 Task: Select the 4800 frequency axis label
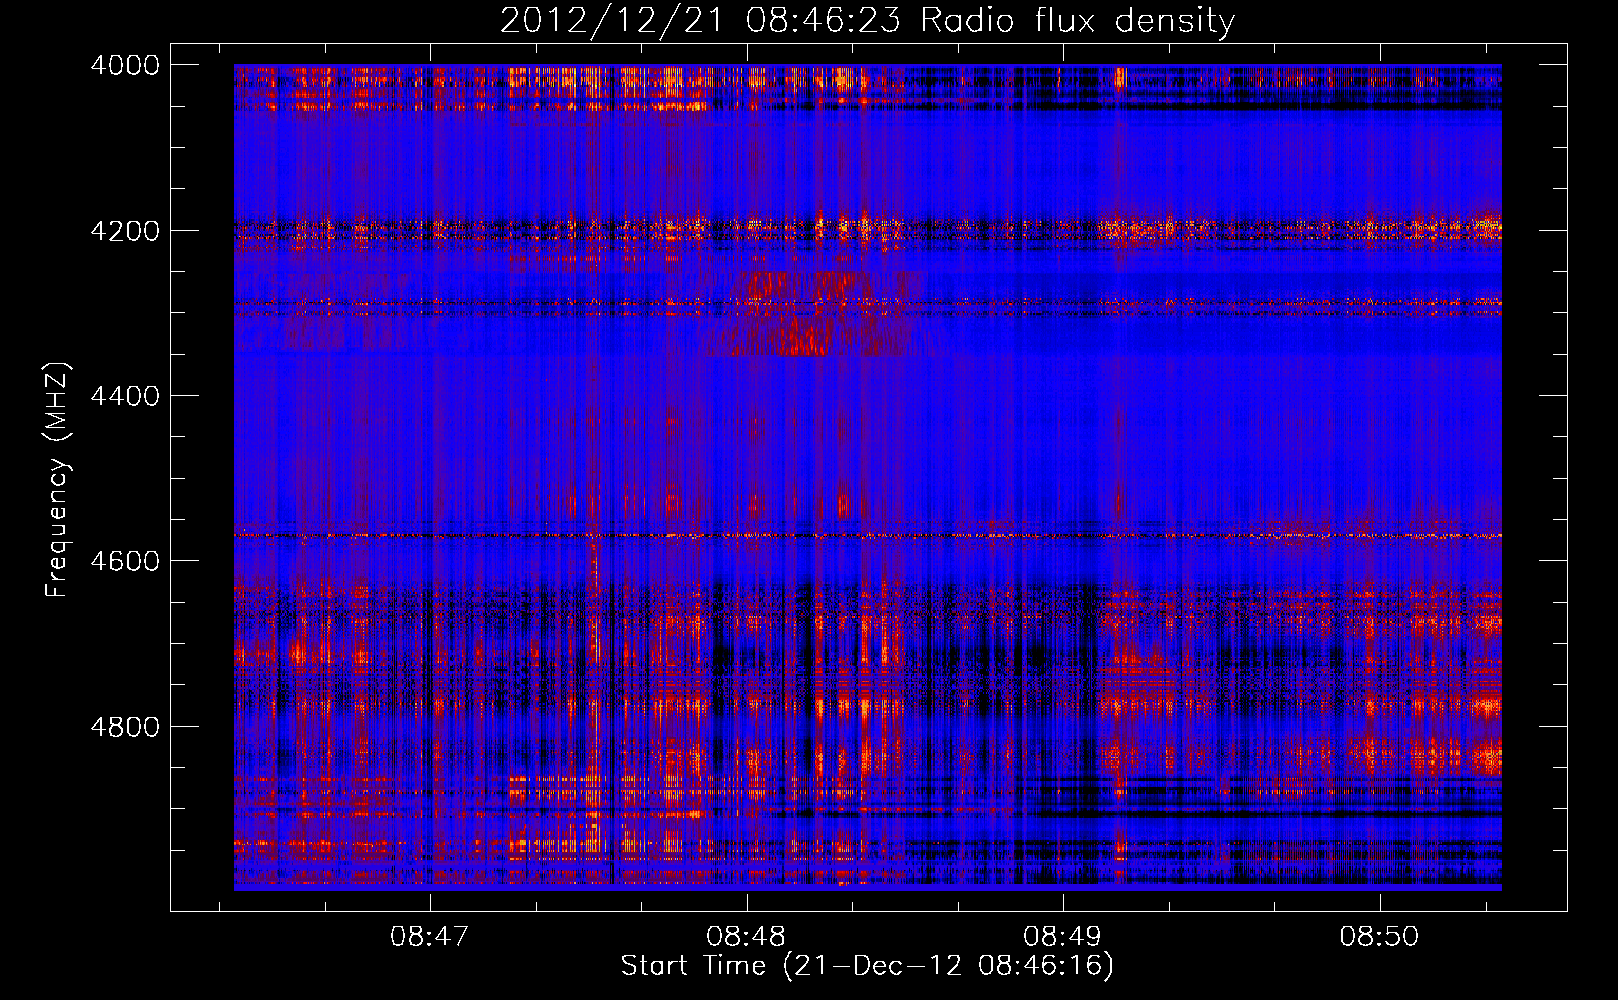pyautogui.click(x=125, y=726)
